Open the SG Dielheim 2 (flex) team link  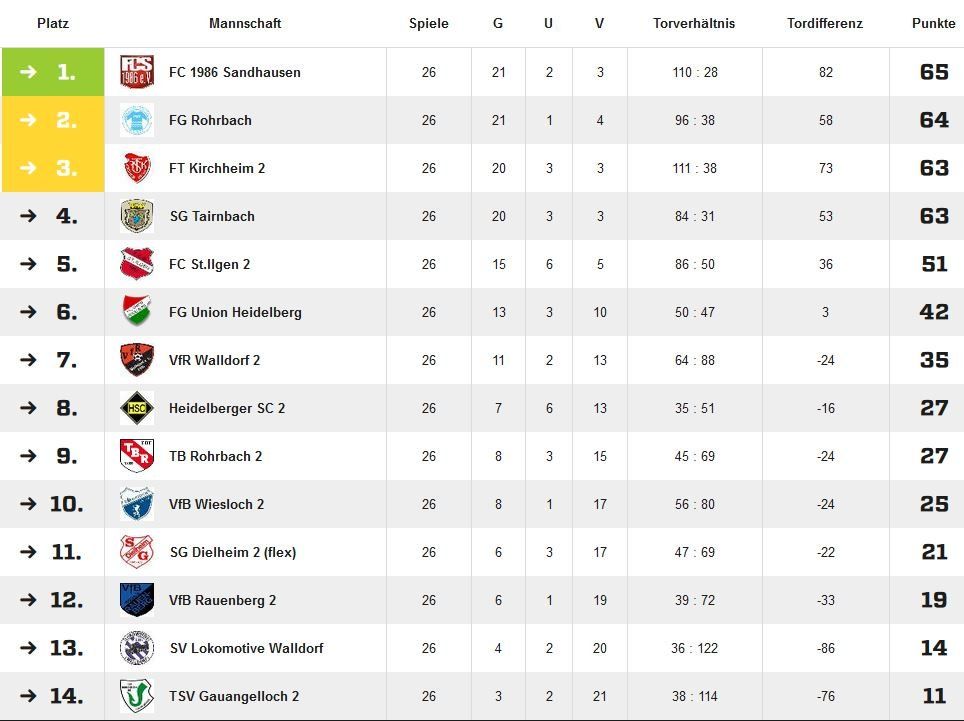point(233,552)
